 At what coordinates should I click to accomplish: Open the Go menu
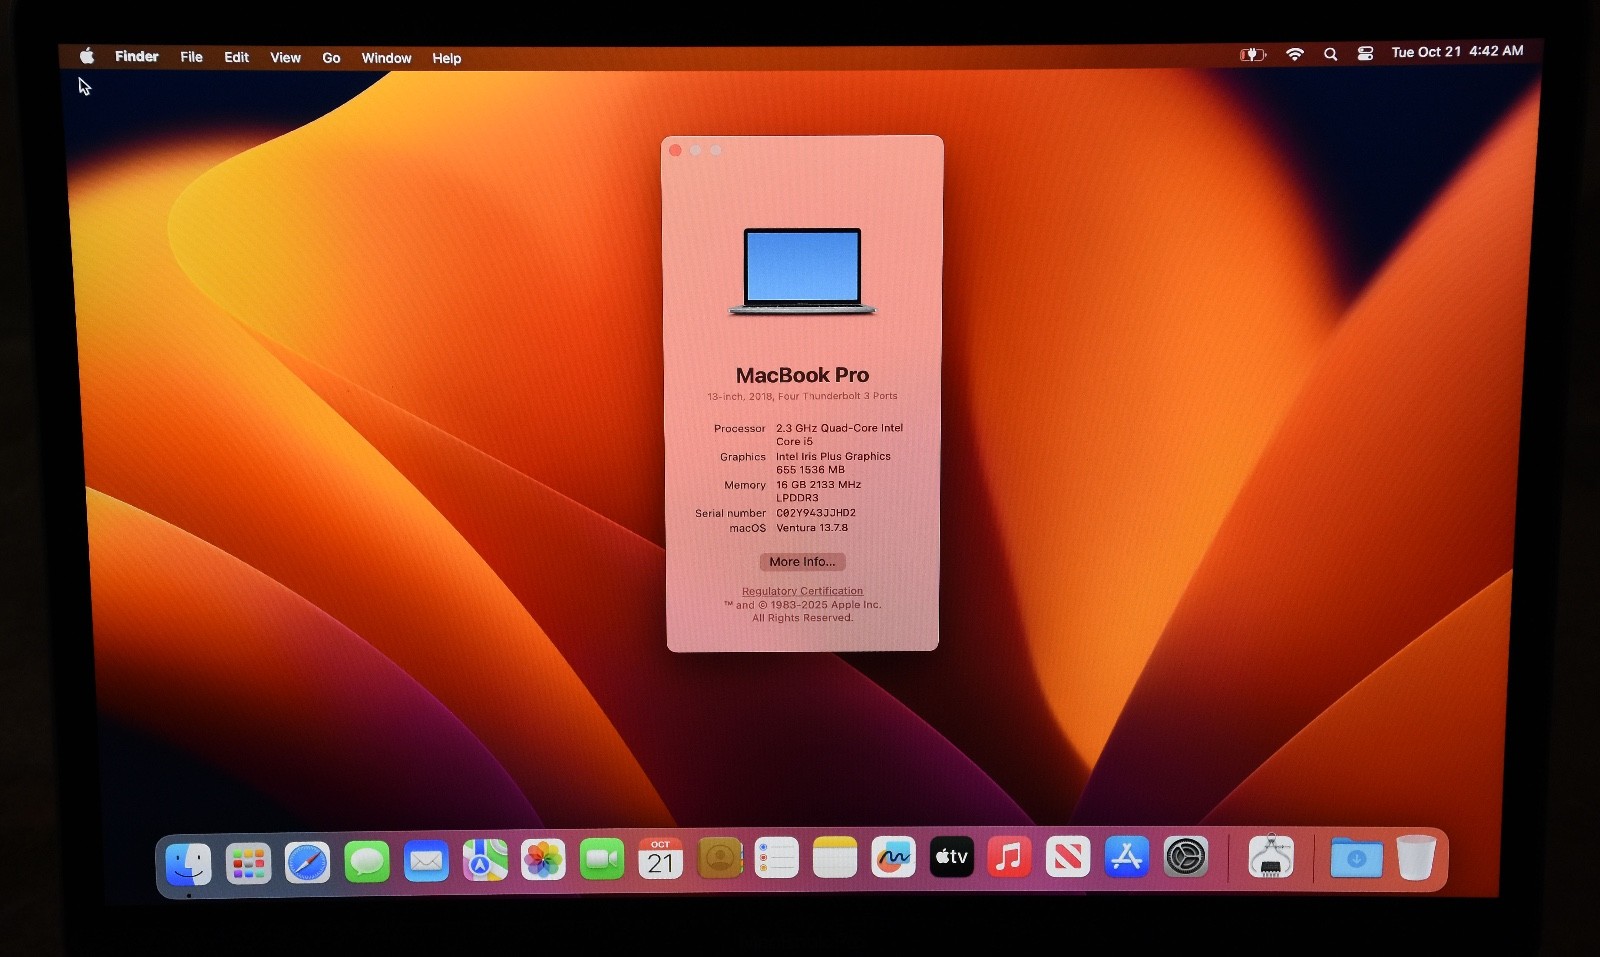[331, 58]
